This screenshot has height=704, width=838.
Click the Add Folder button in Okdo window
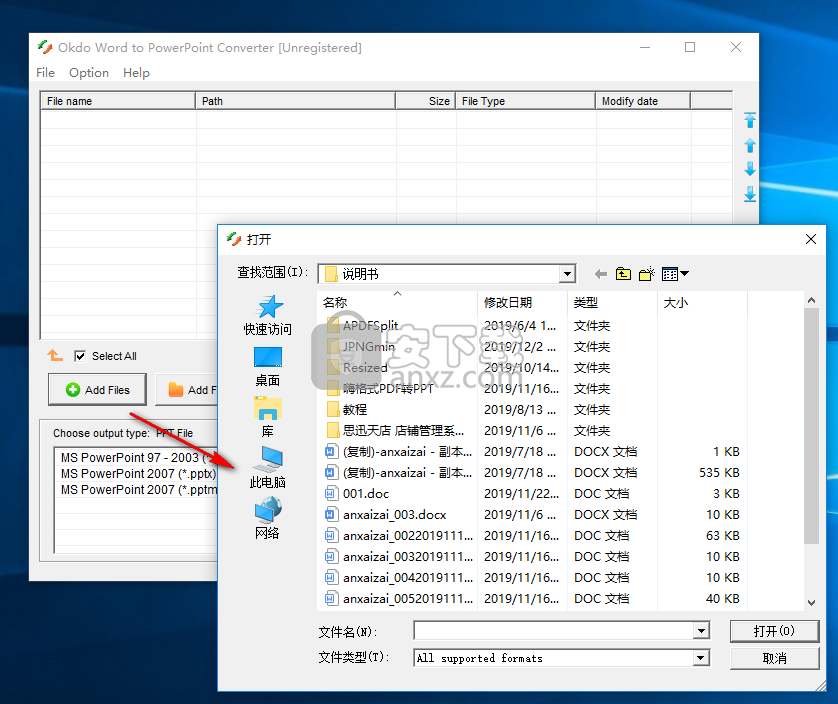pos(187,390)
